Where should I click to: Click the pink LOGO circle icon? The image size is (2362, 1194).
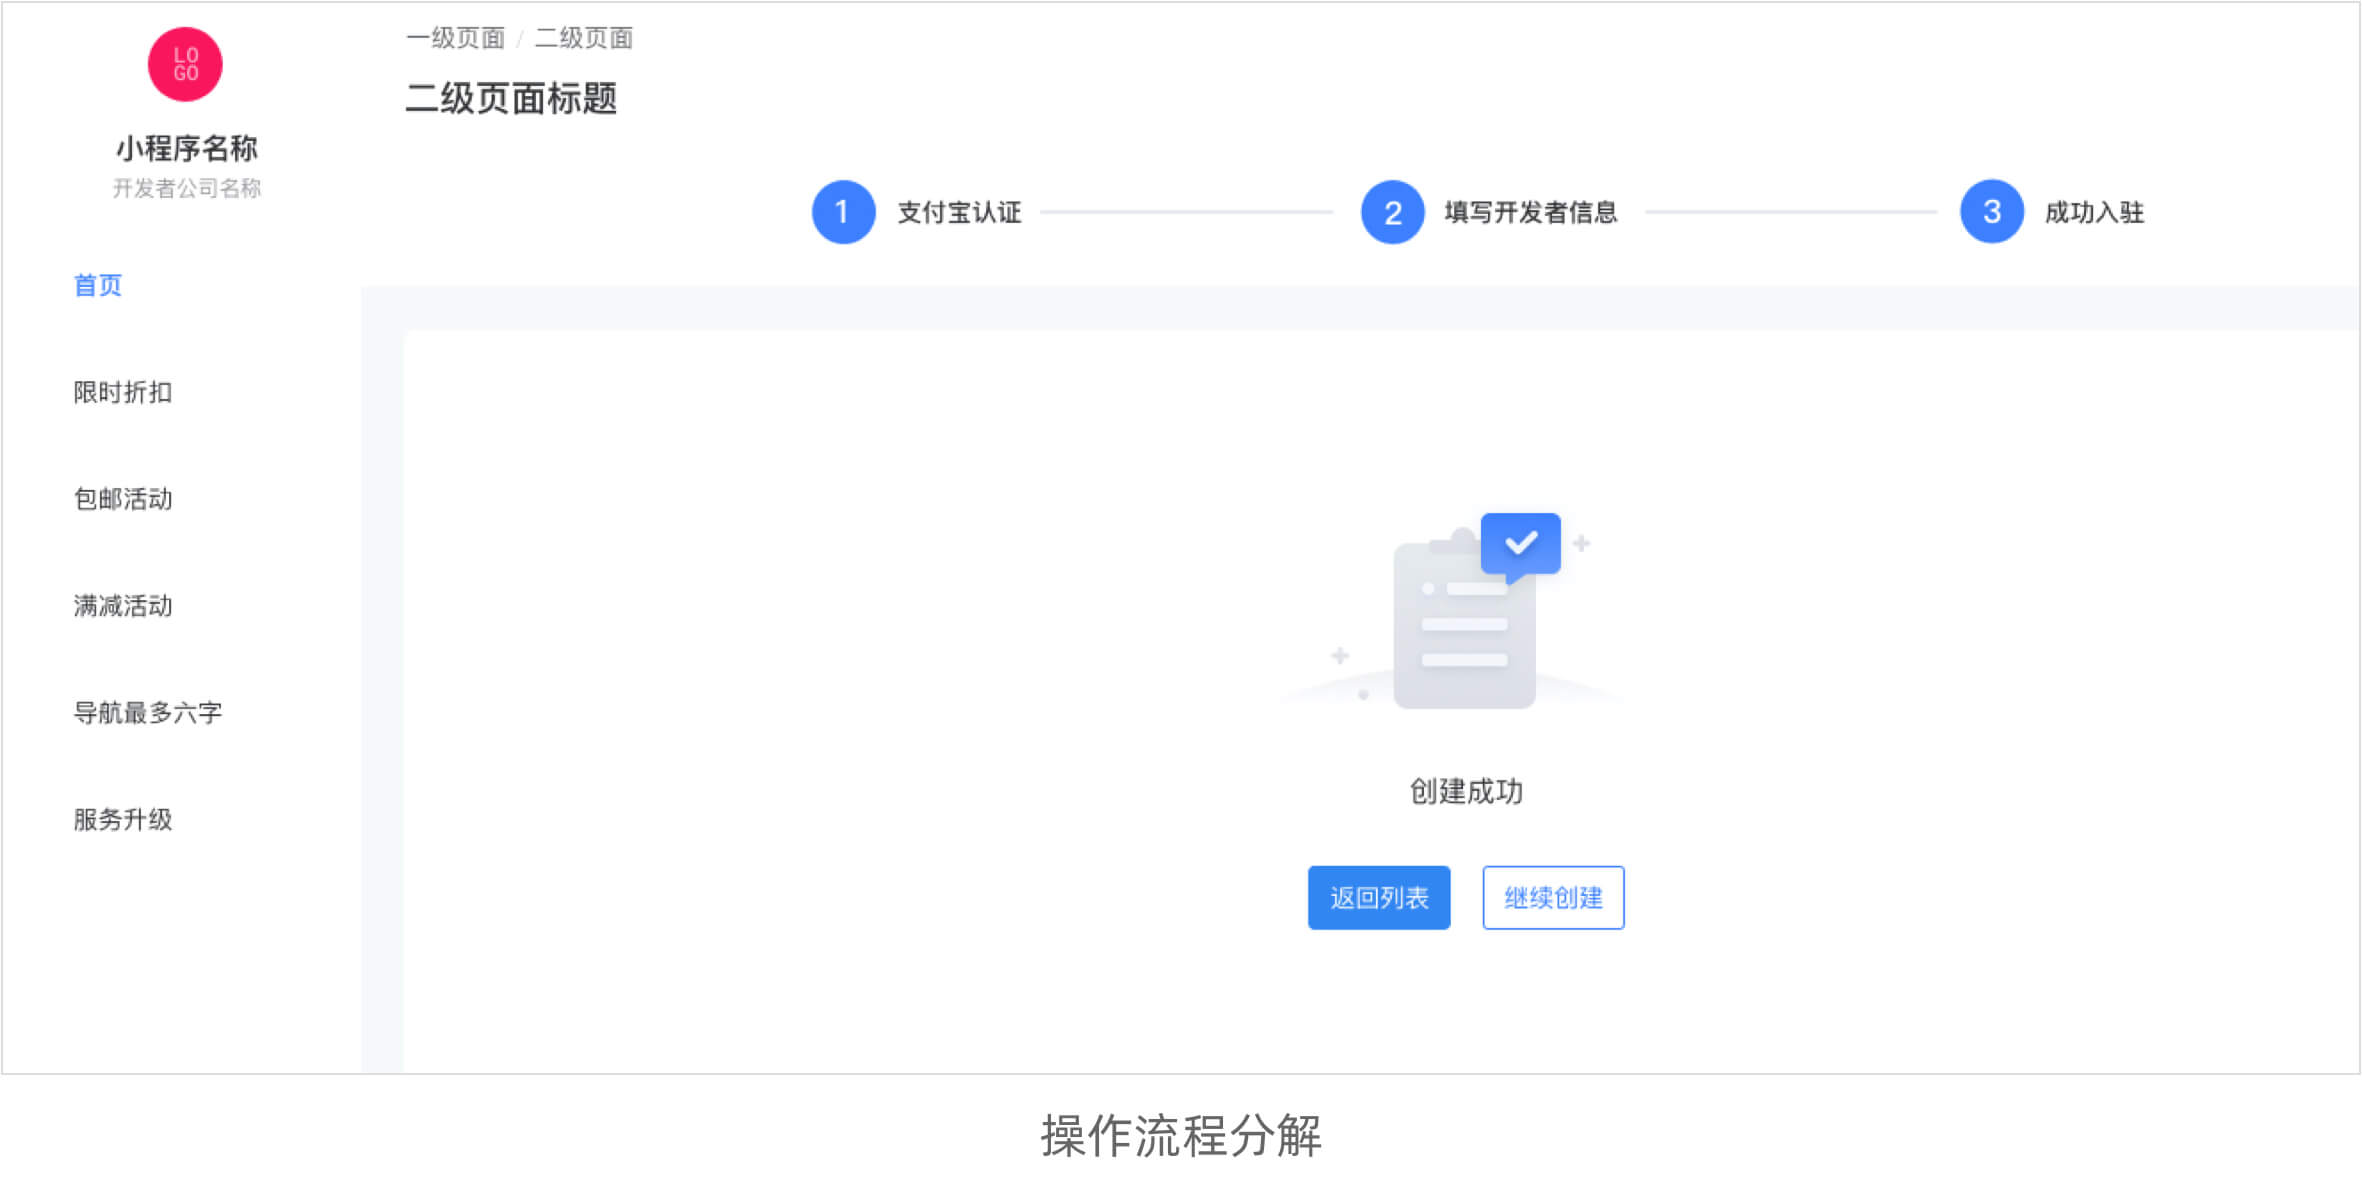tap(185, 64)
